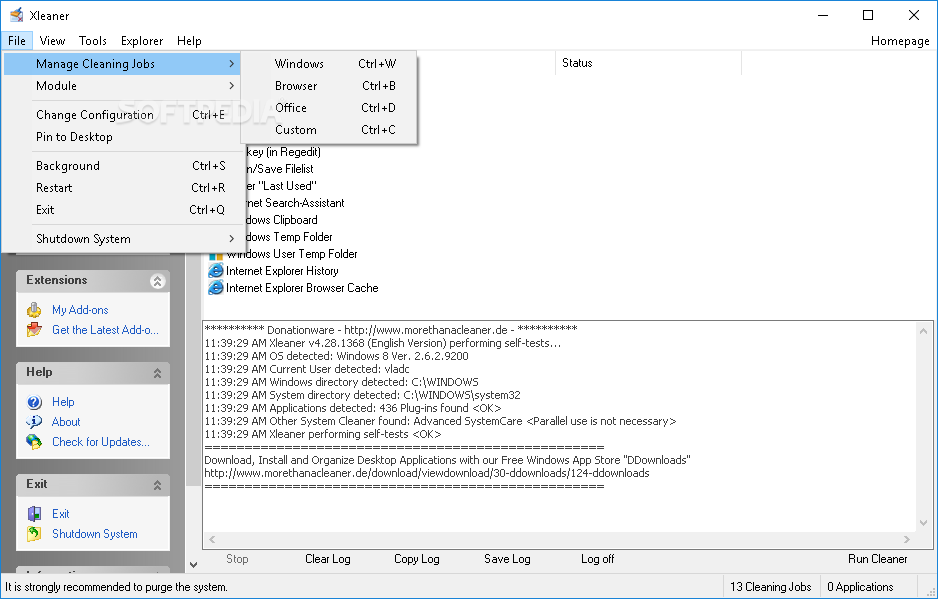Click the Stop button

coord(237,559)
